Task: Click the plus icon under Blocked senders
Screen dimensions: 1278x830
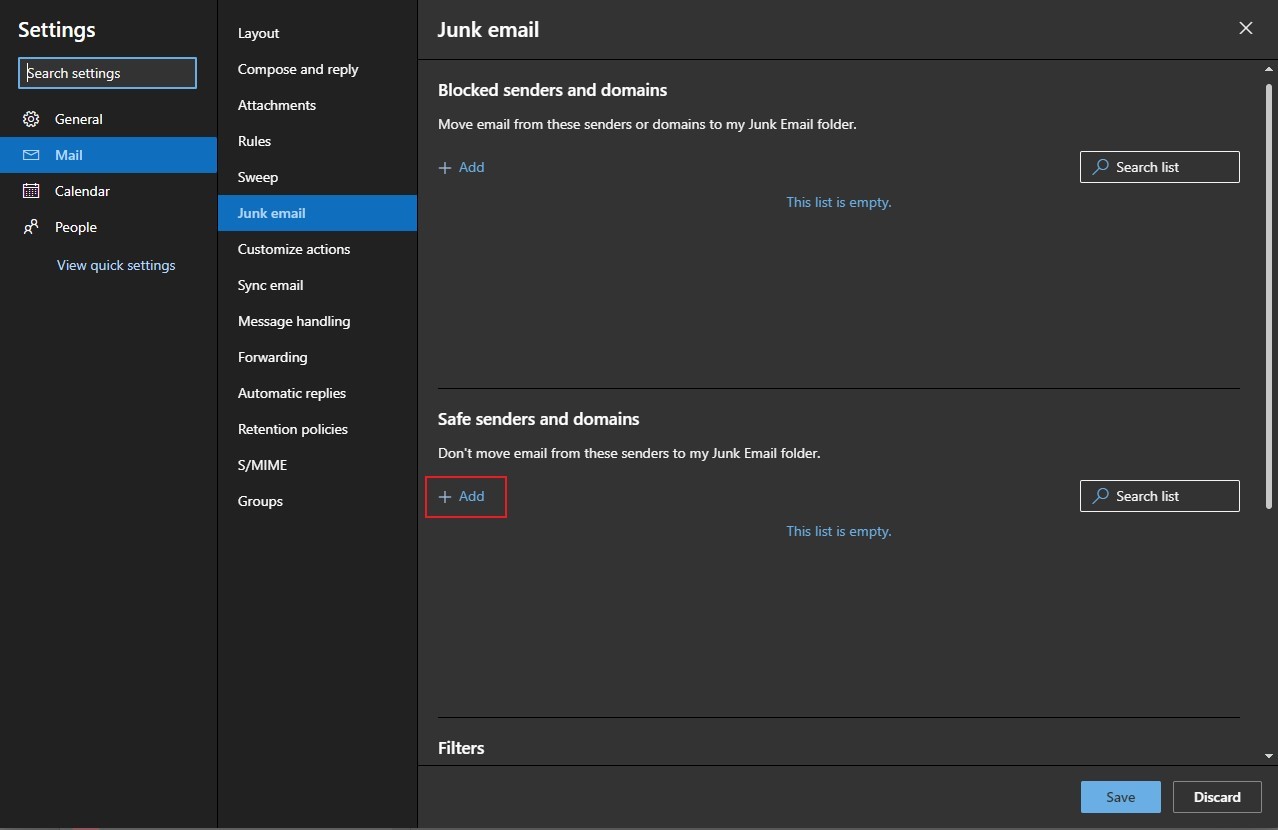Action: click(445, 168)
